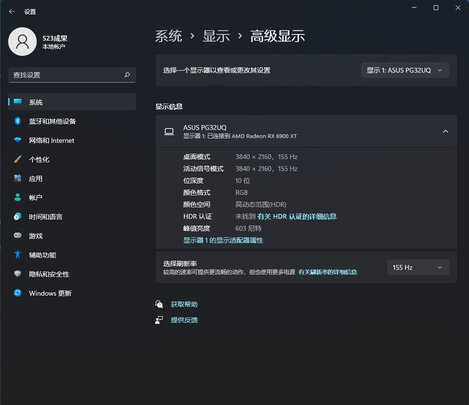Image resolution: width=469 pixels, height=405 pixels.
Task: Select the 隐私和安全性 shield icon
Action: pyautogui.click(x=18, y=274)
